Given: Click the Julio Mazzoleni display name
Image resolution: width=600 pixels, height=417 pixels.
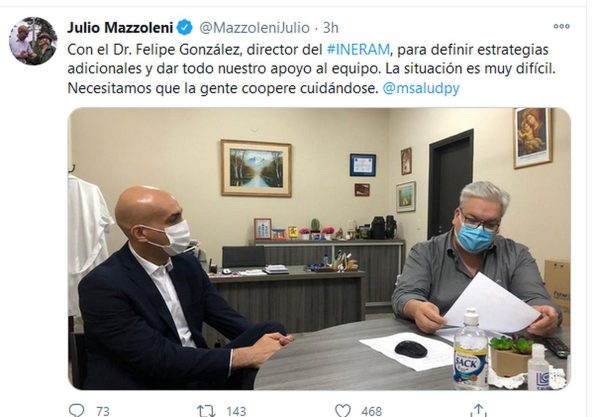Looking at the screenshot, I should coord(120,28).
